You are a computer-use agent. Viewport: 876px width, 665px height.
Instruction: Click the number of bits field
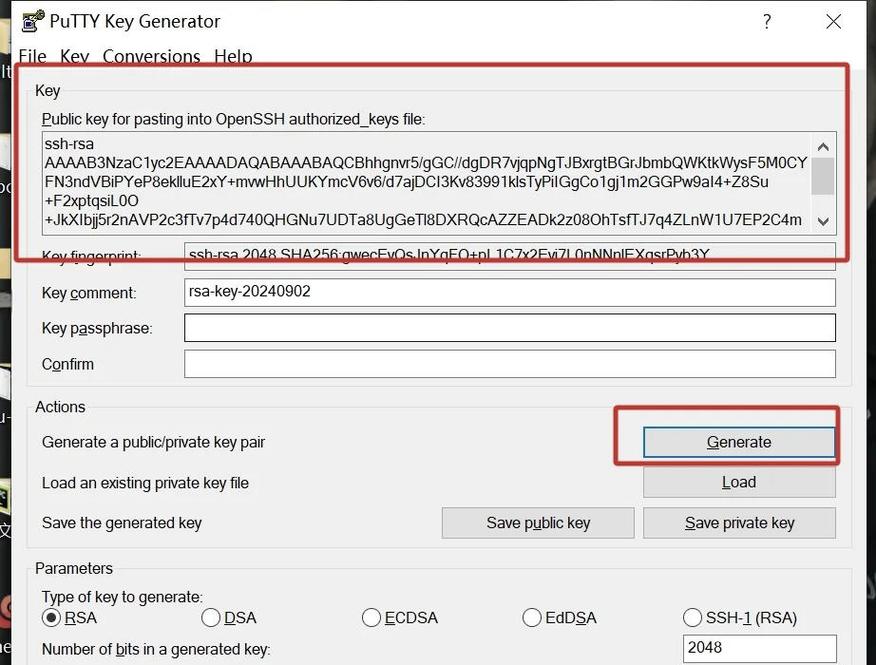(760, 648)
